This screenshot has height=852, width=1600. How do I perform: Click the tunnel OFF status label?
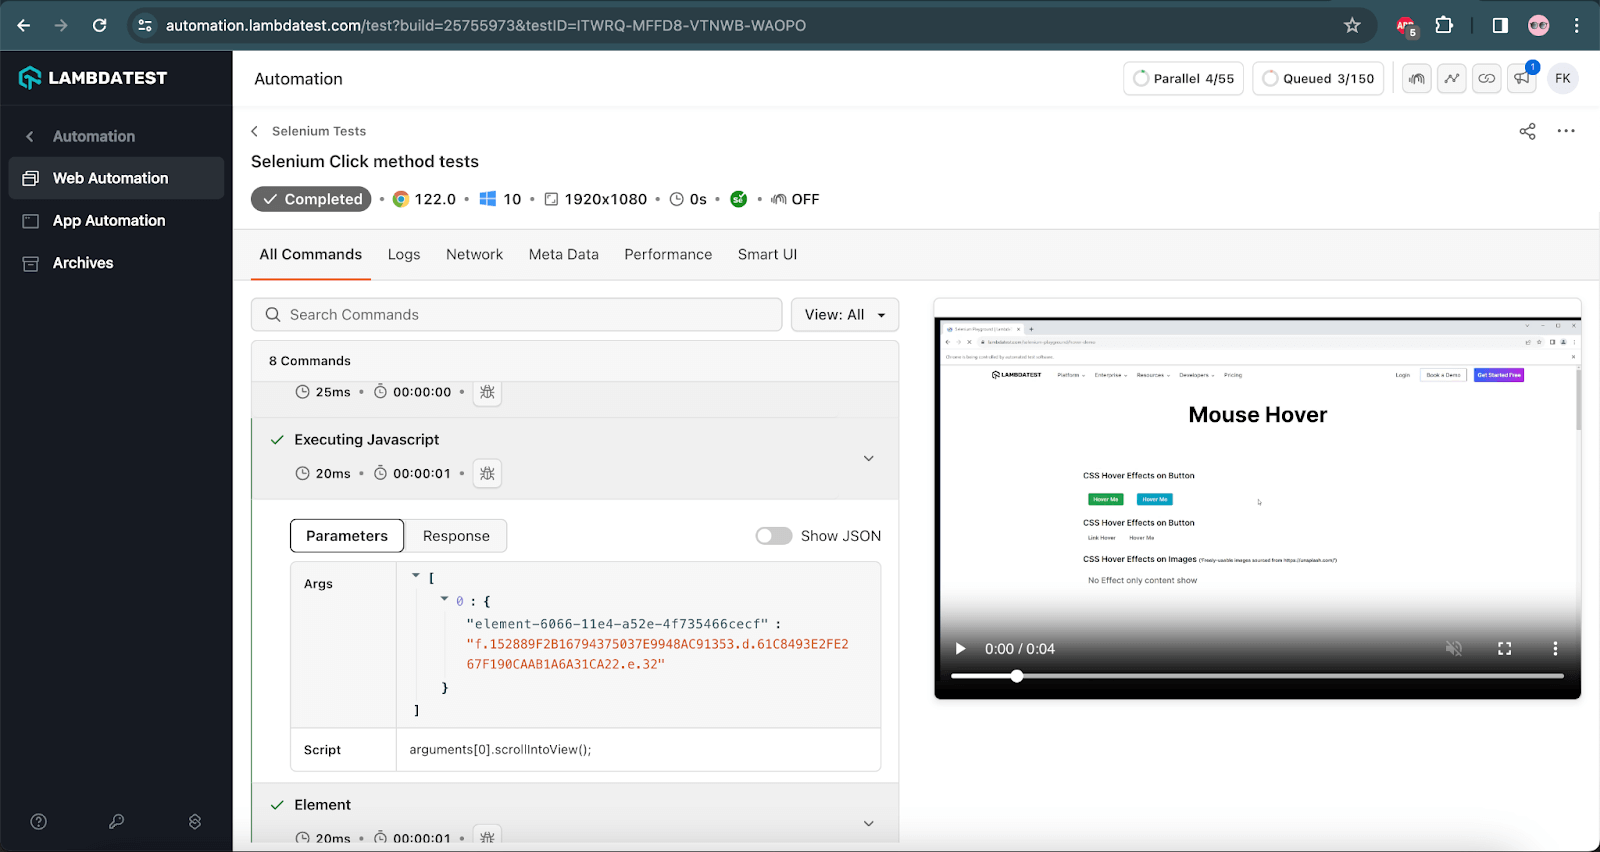coord(805,199)
